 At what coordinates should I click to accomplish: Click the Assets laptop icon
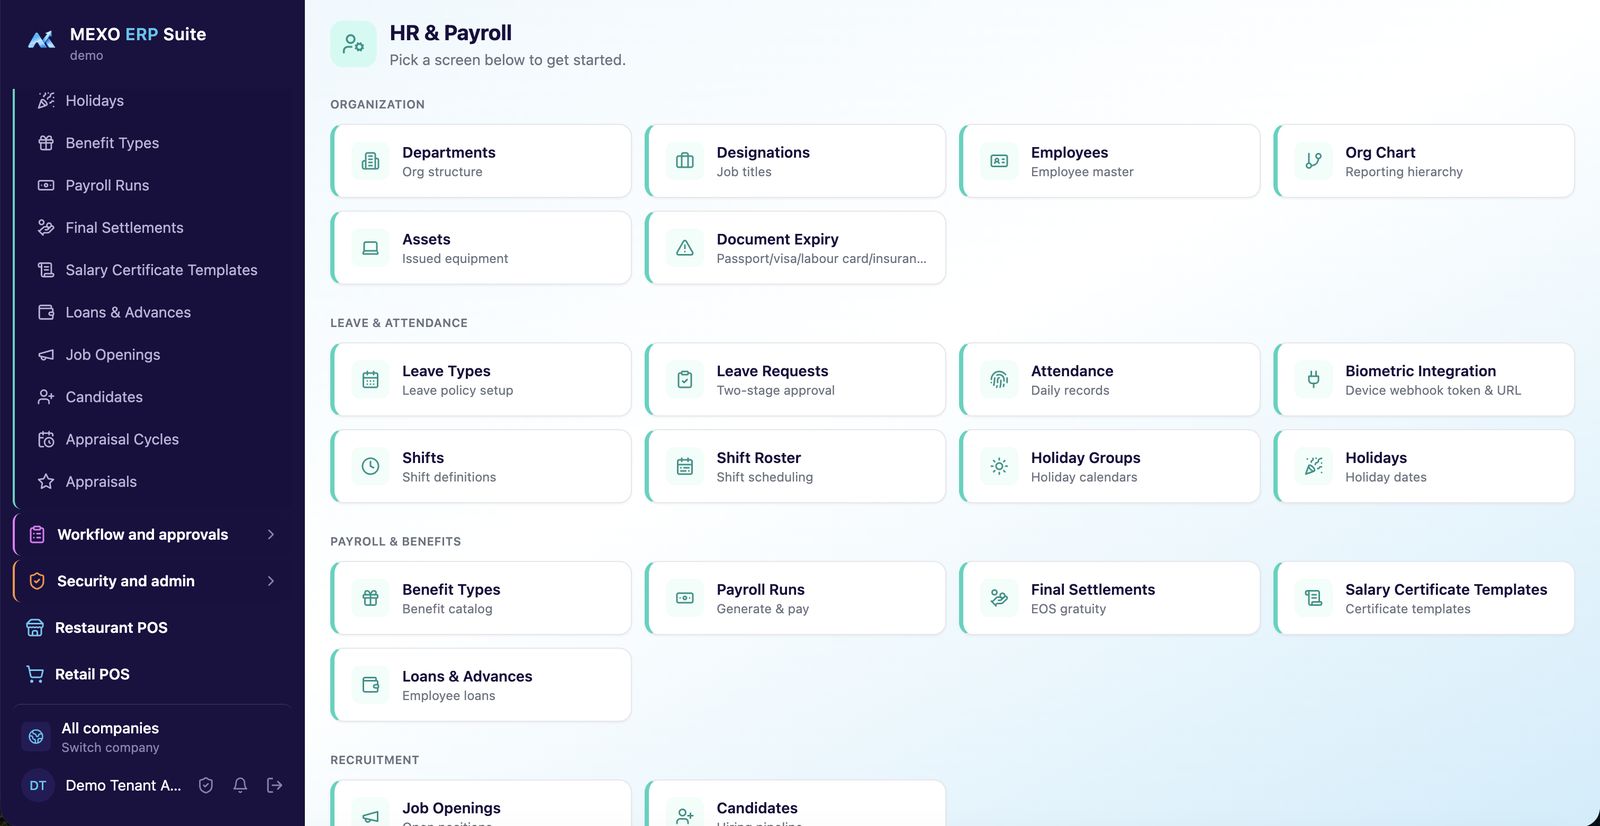[370, 248]
